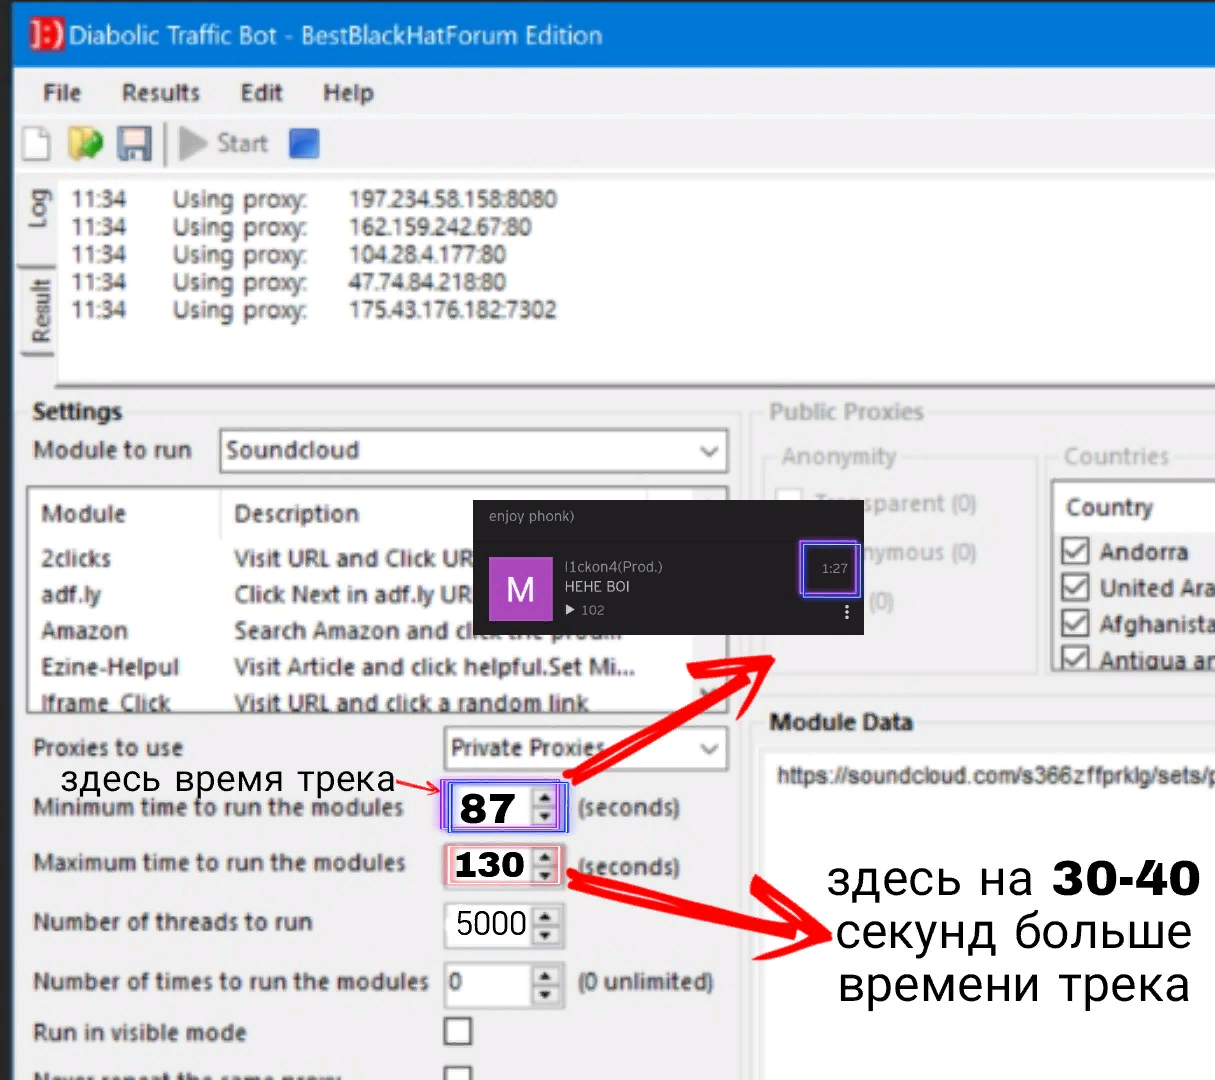
Task: Click the Diabolic Traffic Bot app icon
Action: pos(45,35)
